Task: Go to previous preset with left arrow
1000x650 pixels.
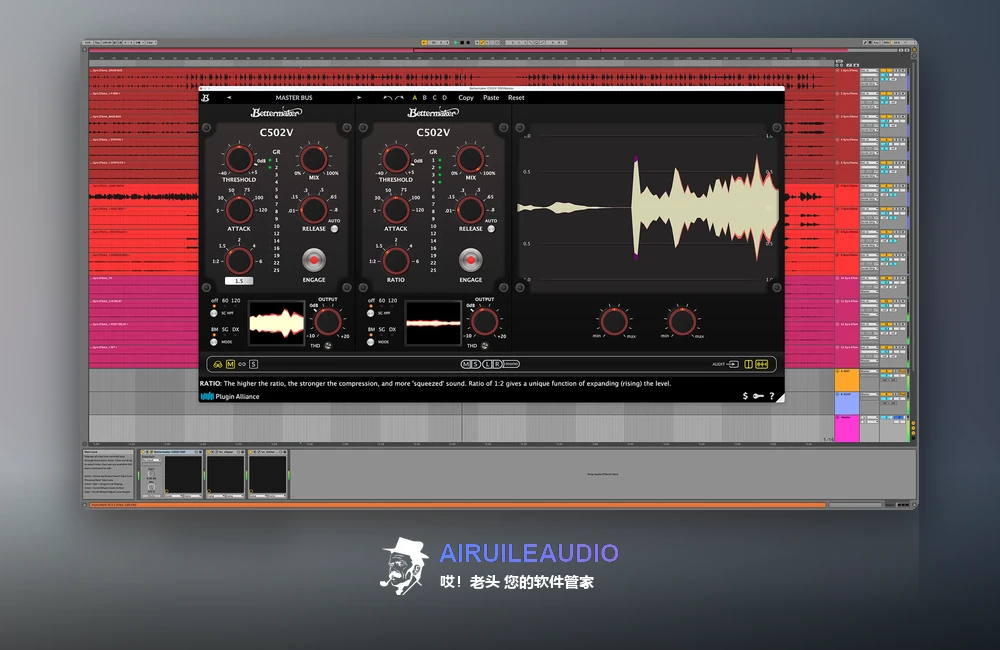Action: [x=229, y=98]
